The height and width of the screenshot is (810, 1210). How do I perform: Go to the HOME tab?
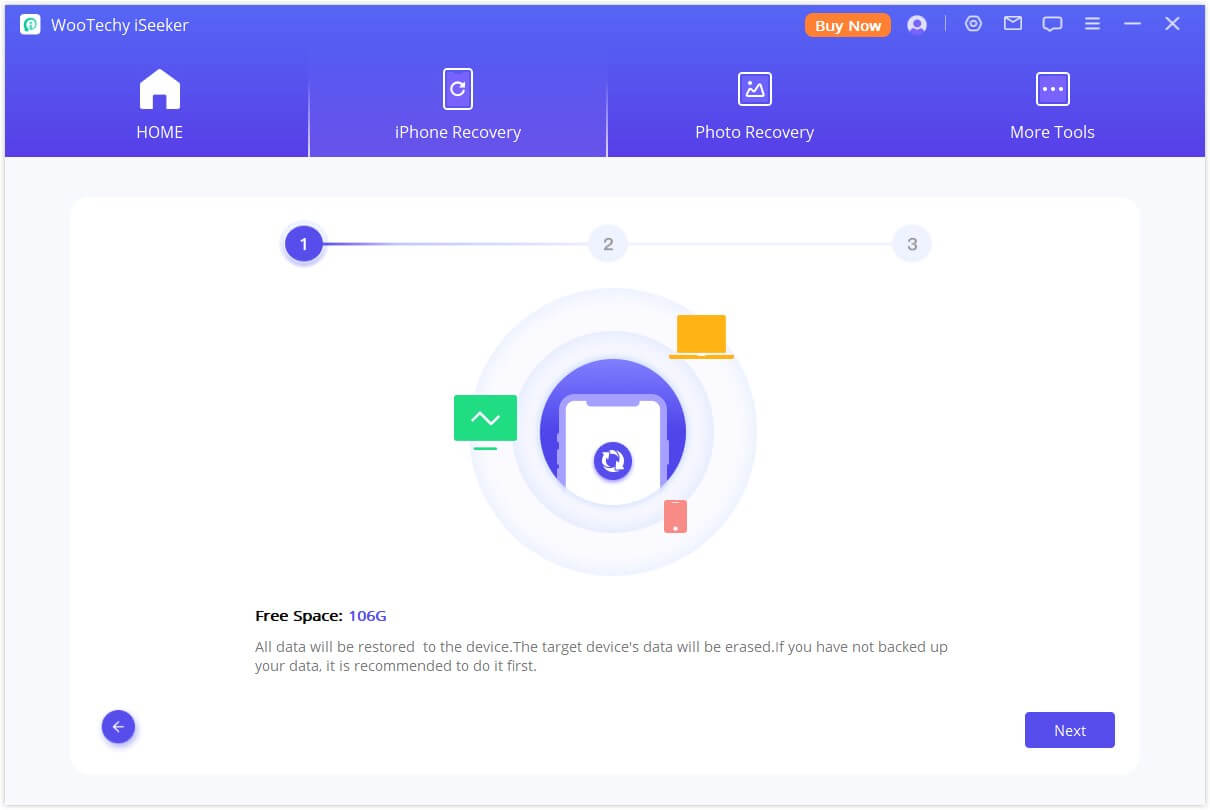coord(159,105)
